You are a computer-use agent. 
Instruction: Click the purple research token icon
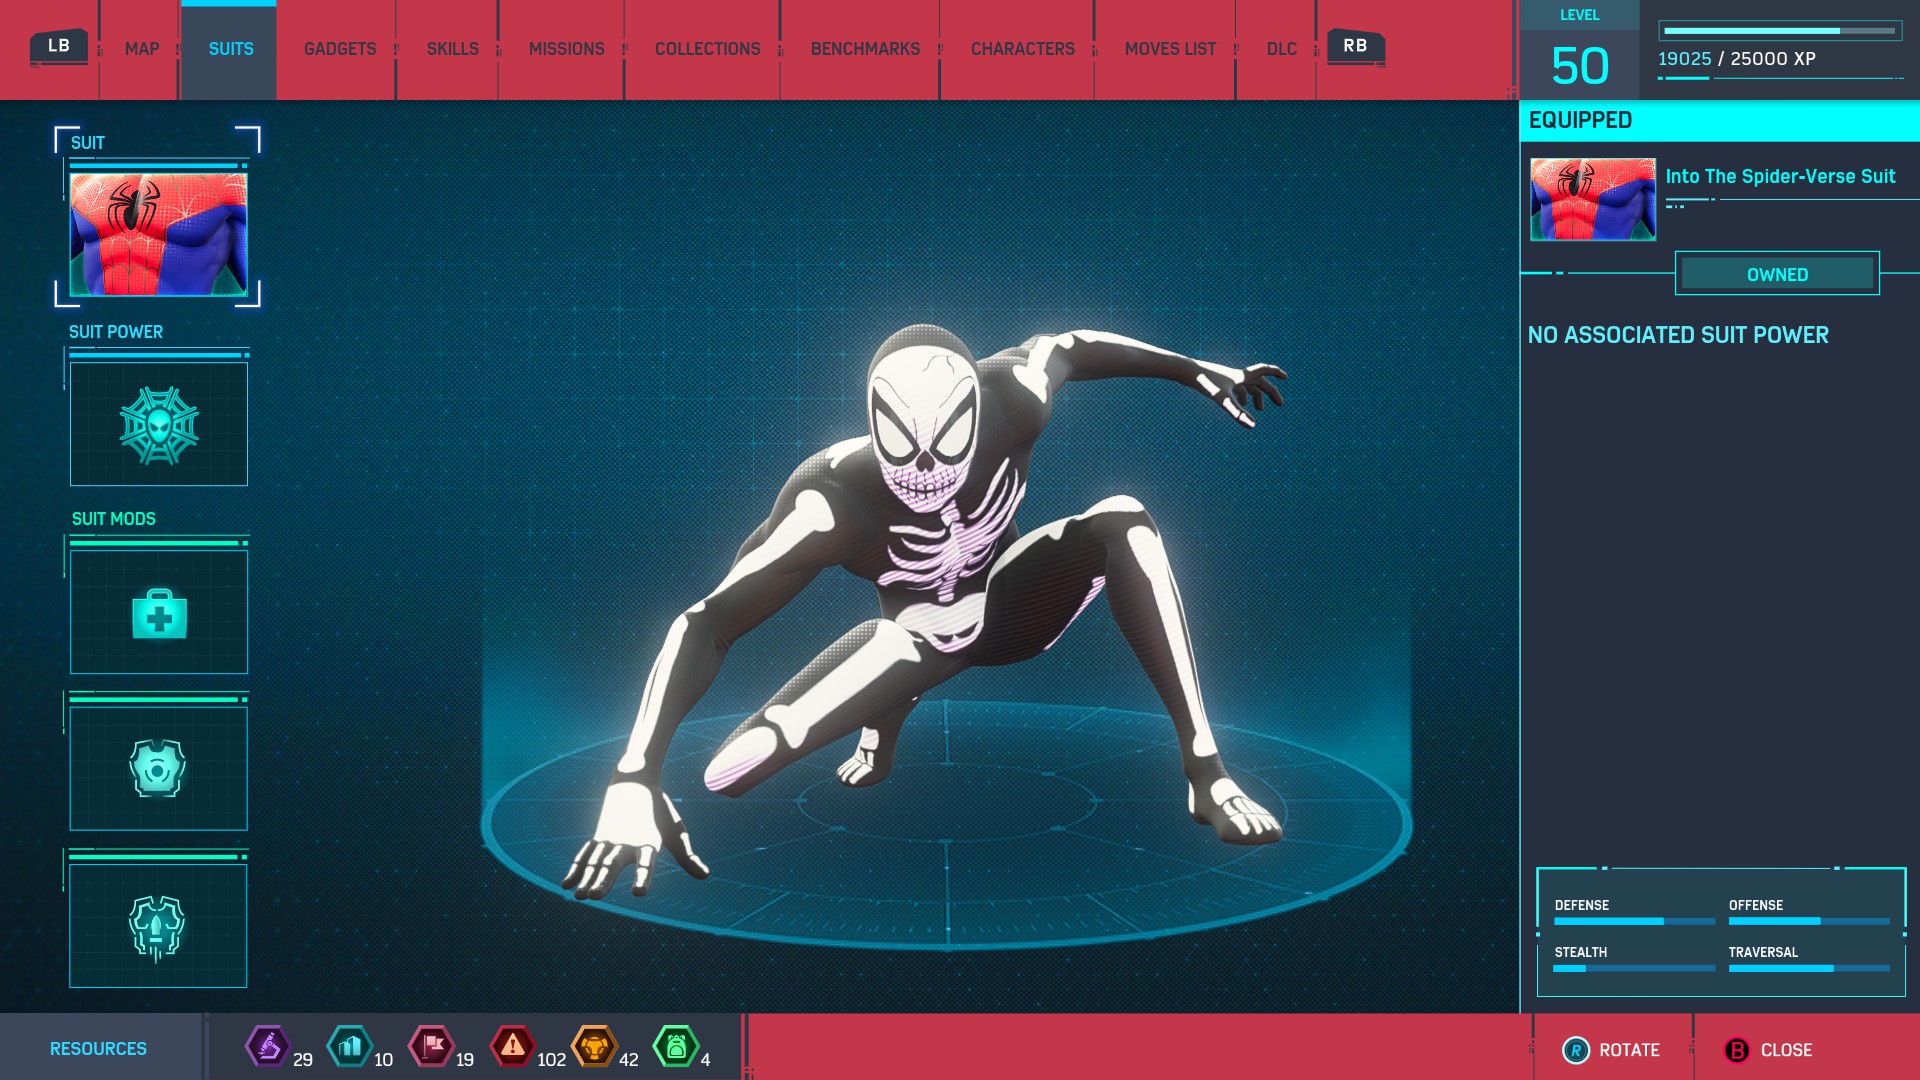pos(268,1047)
